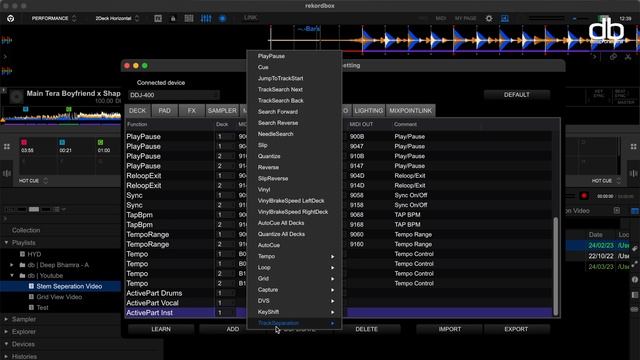Click the ADD button
The width and height of the screenshot is (640, 360).
(x=233, y=329)
